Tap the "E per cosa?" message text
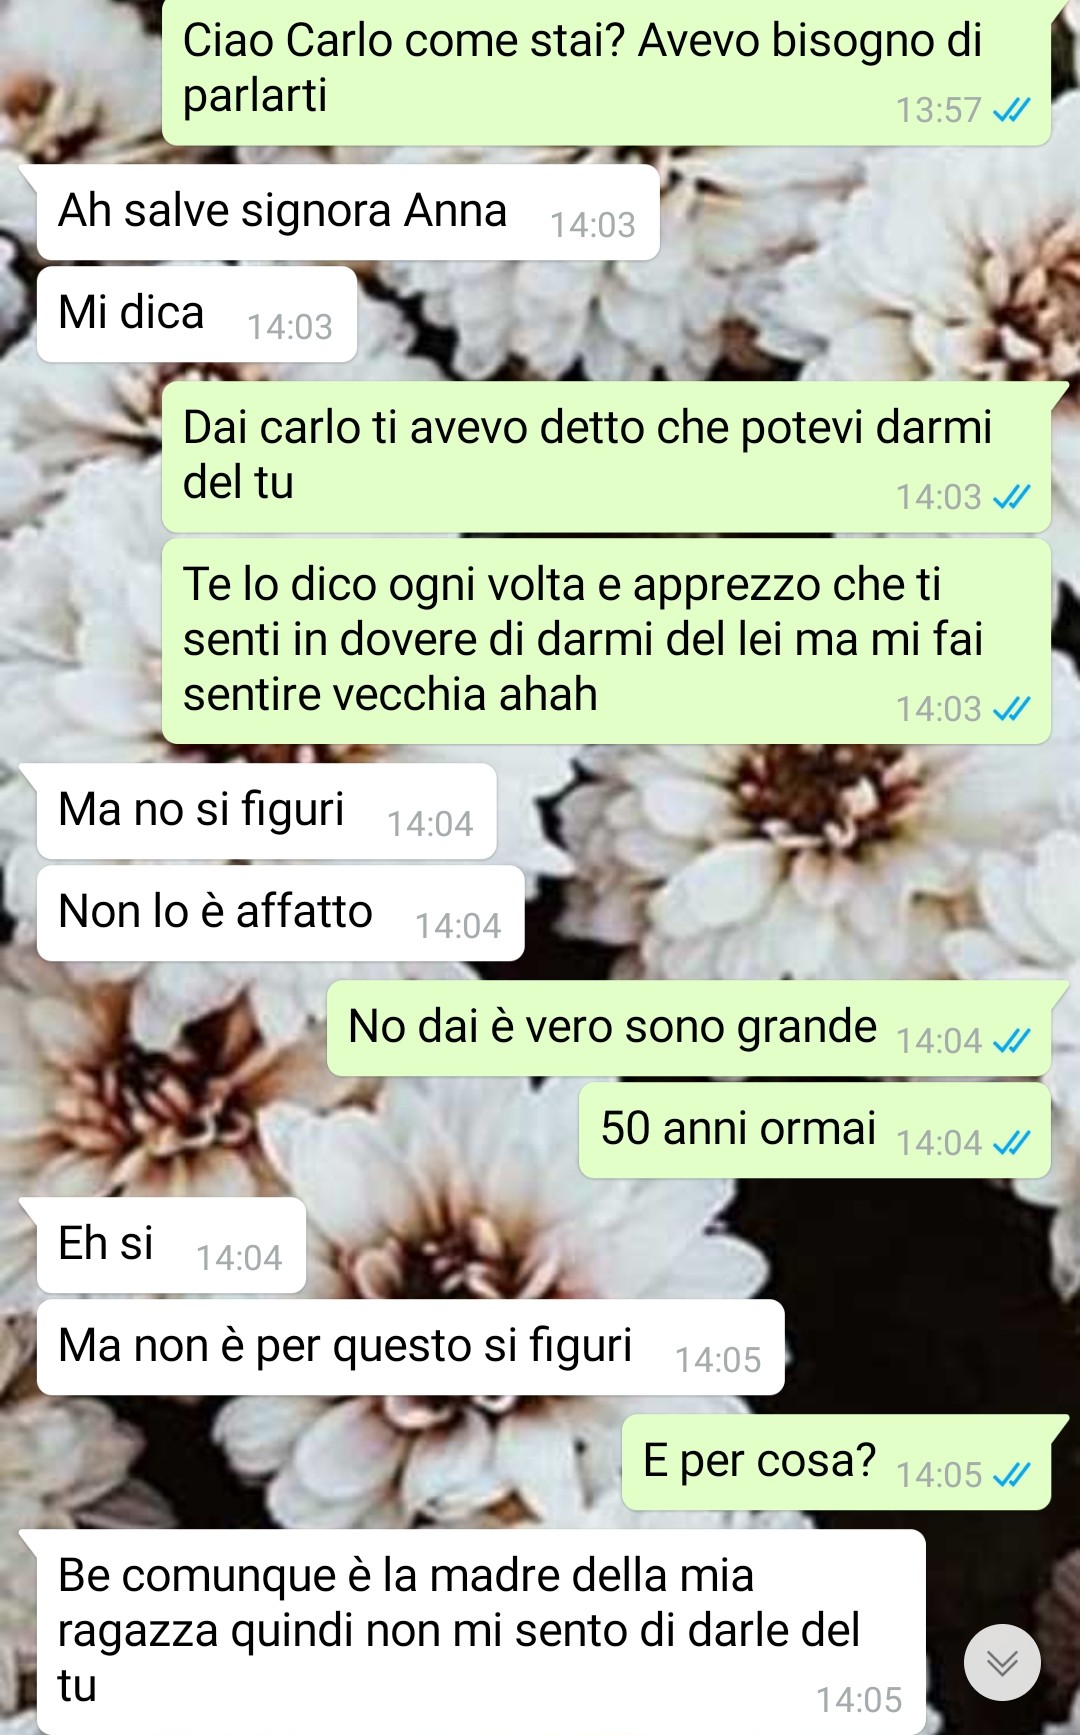1080x1735 pixels. [760, 1461]
